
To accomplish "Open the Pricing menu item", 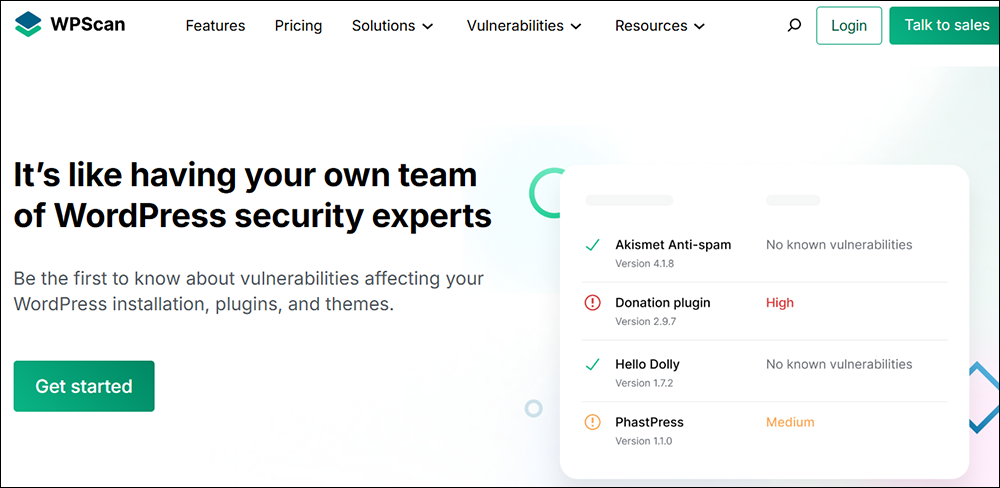I will [298, 26].
